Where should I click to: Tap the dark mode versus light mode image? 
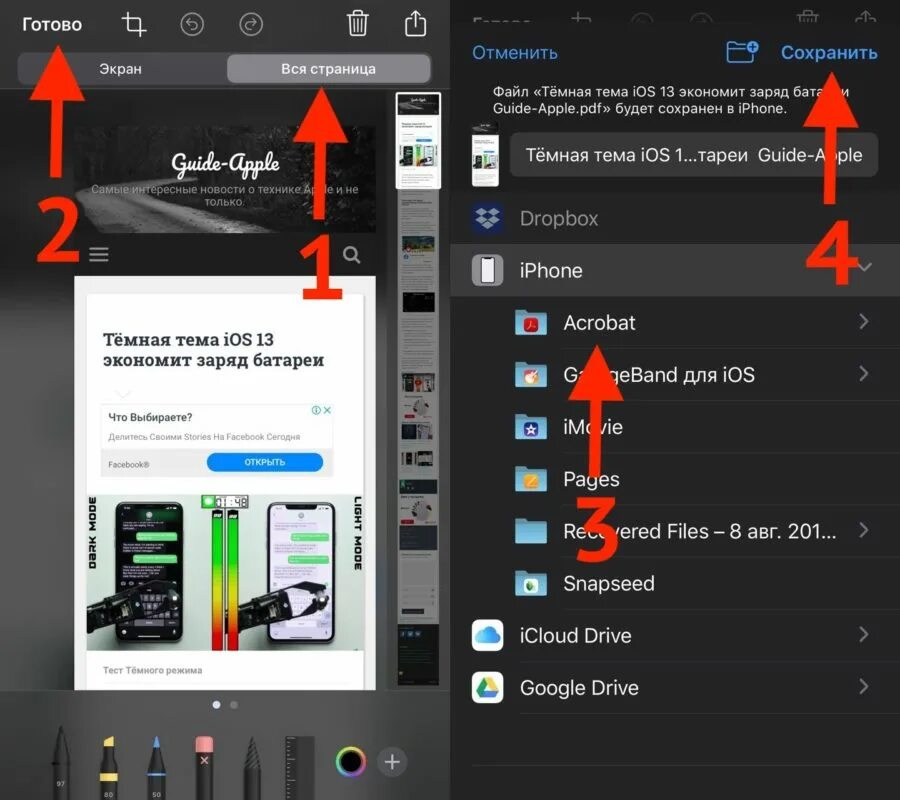point(225,573)
